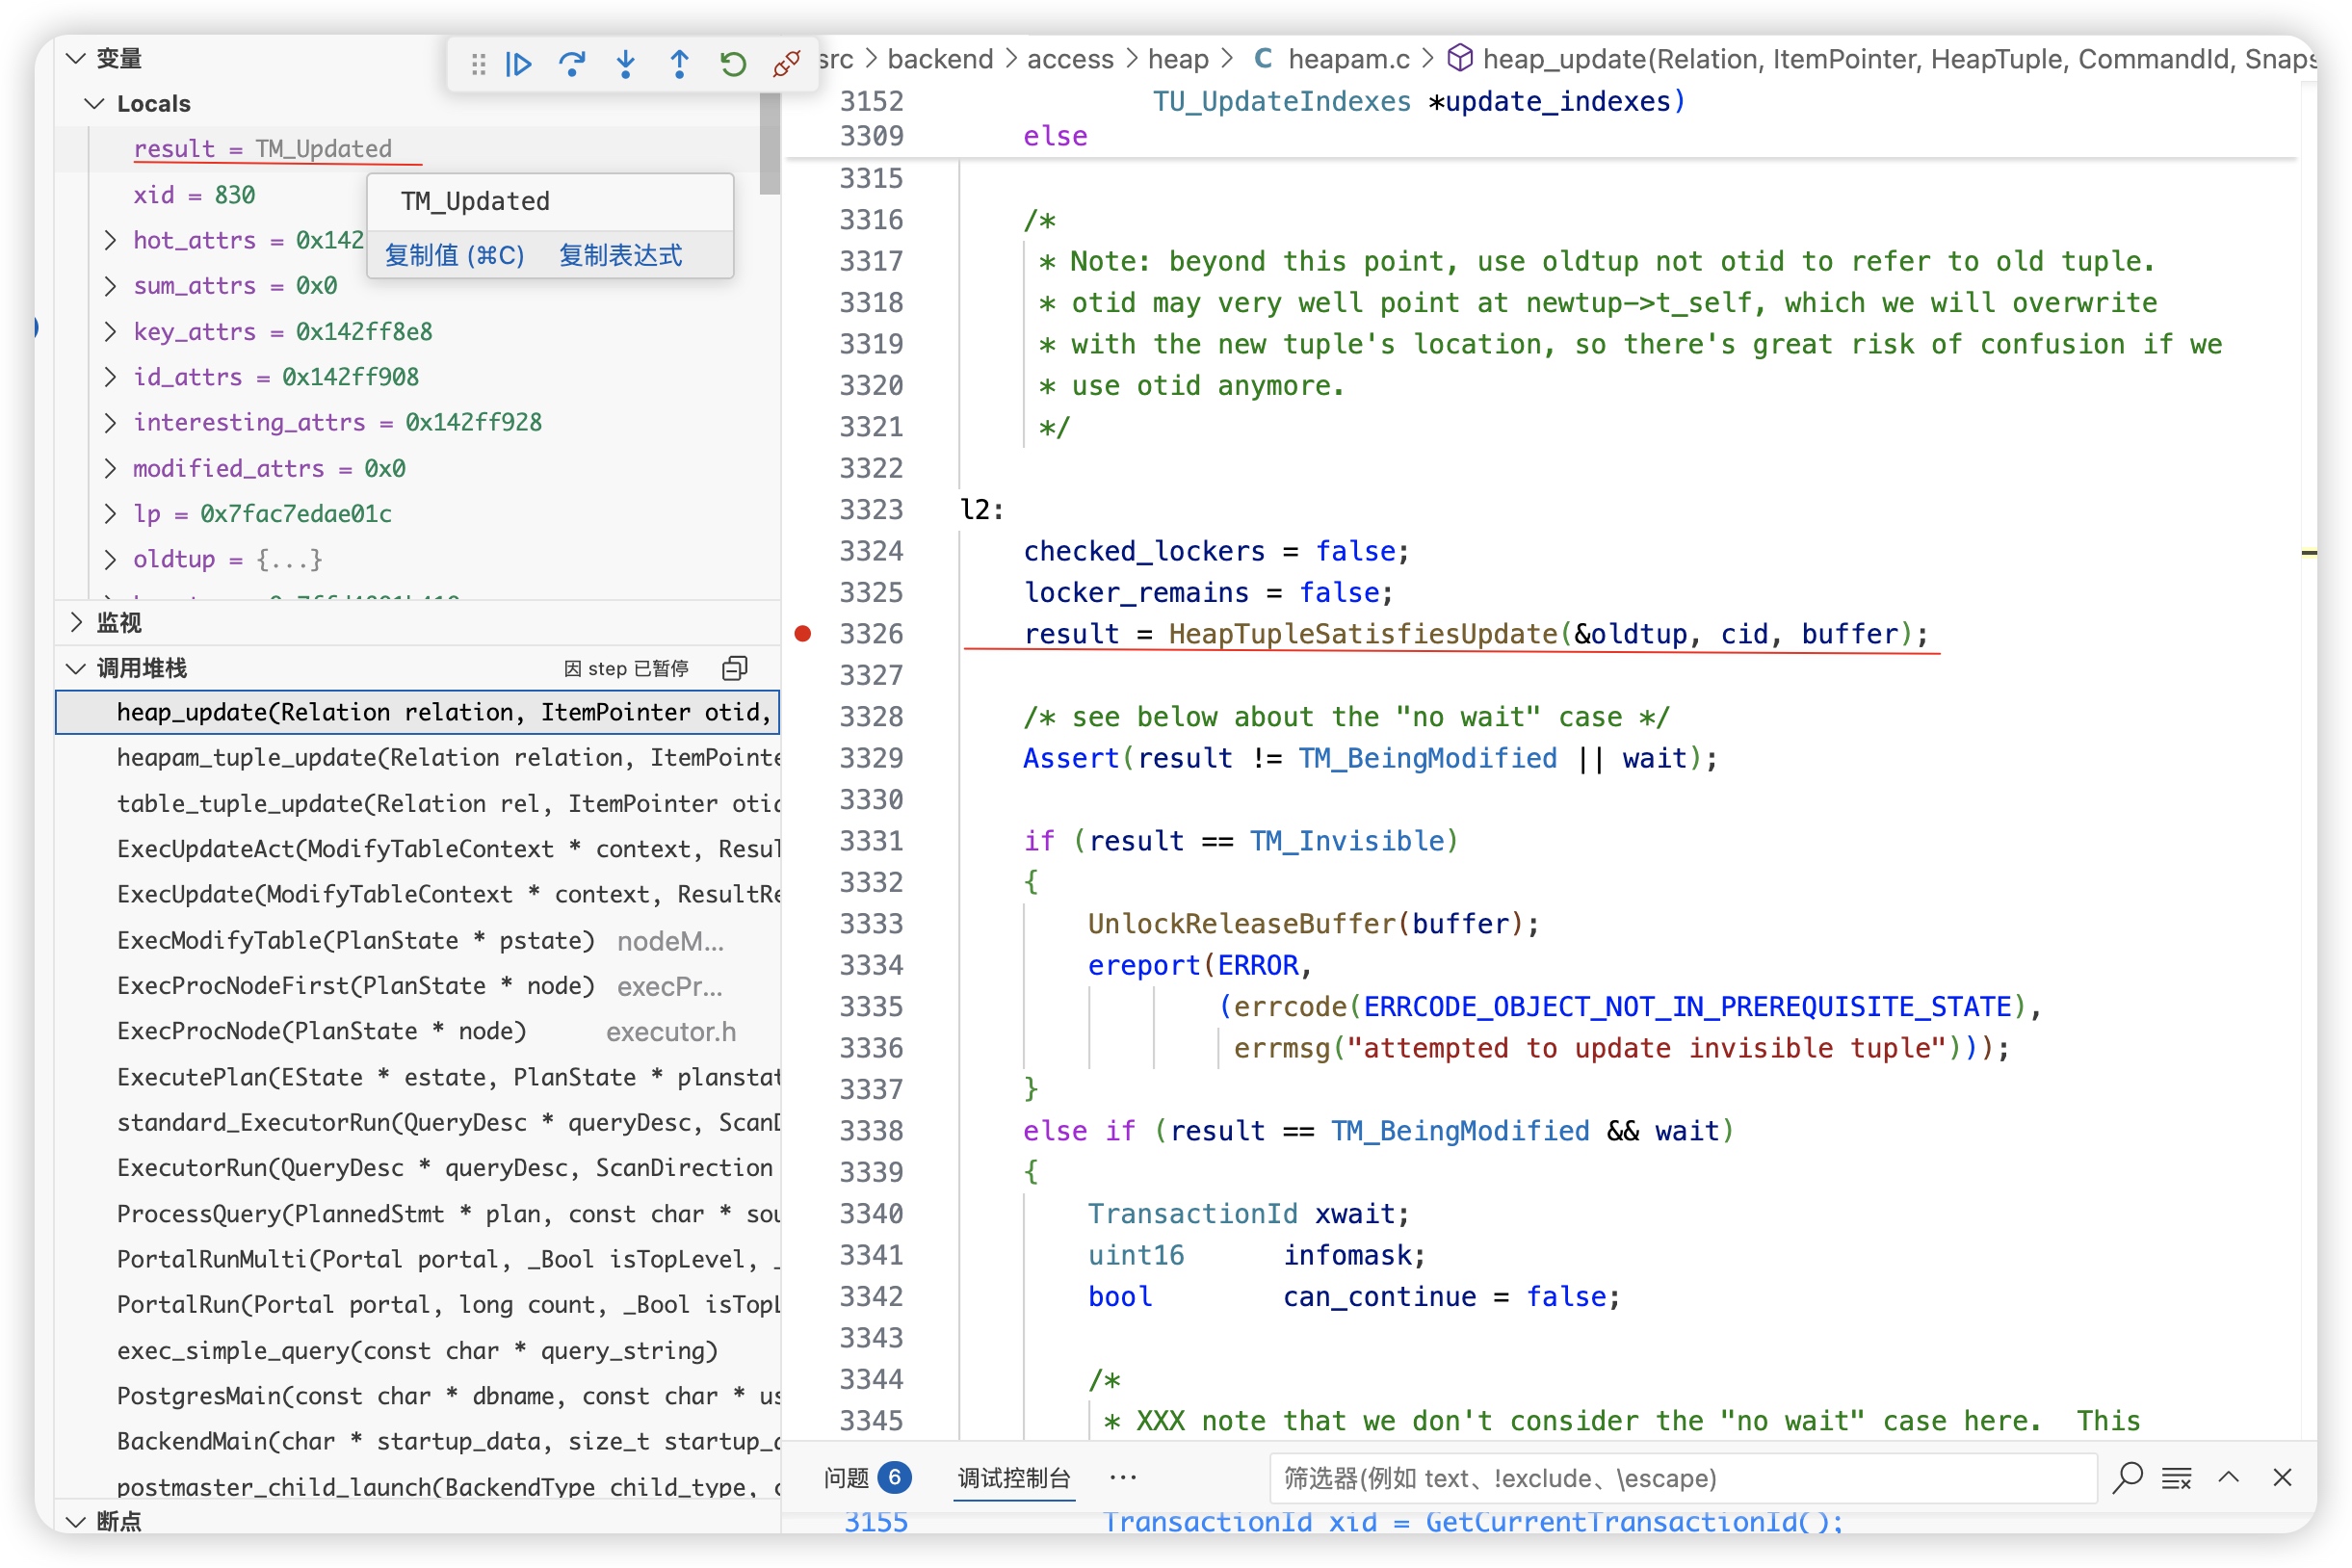Click the Step Out arrow icon
The image size is (2352, 1568).
pyautogui.click(x=679, y=65)
